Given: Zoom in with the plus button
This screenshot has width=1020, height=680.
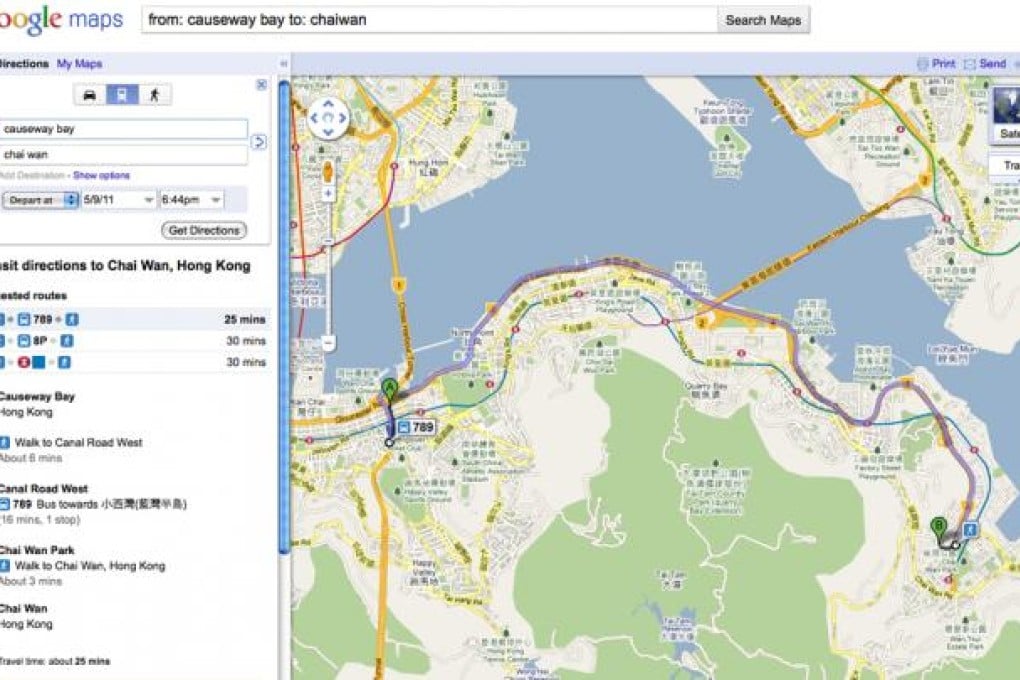Looking at the screenshot, I should pyautogui.click(x=328, y=193).
